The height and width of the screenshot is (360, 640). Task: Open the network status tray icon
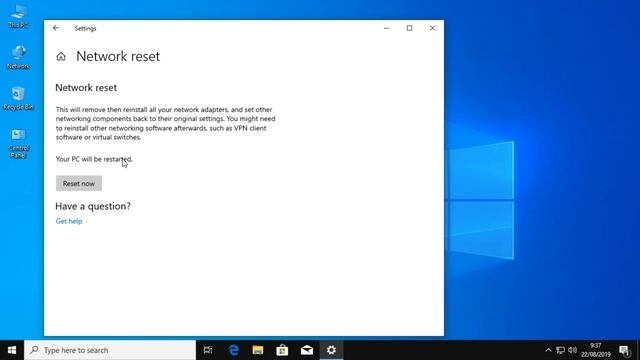click(560, 350)
